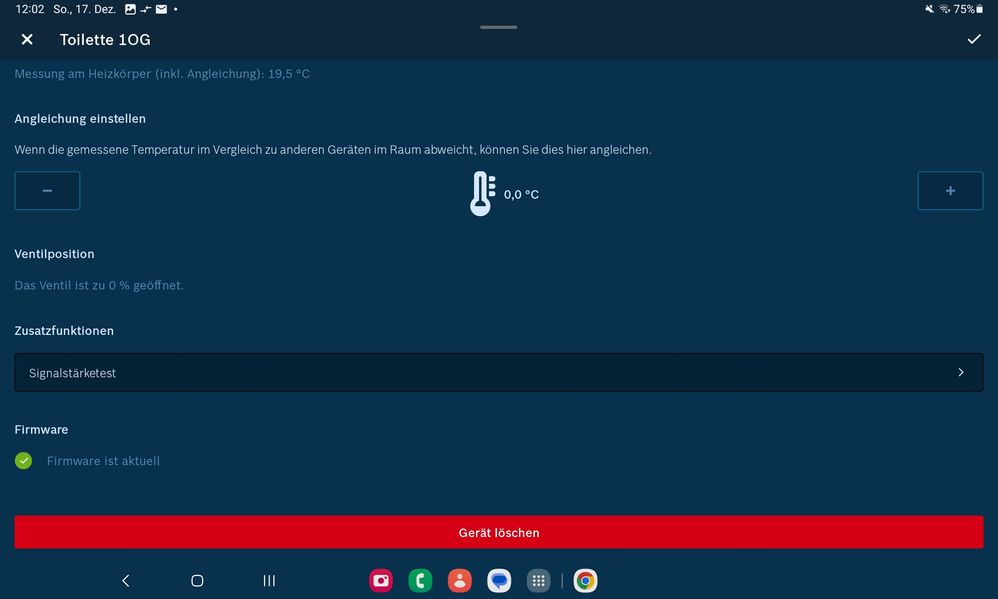998x599 pixels.
Task: Select the thermometer icon next to 0,0 °C
Action: tap(483, 192)
